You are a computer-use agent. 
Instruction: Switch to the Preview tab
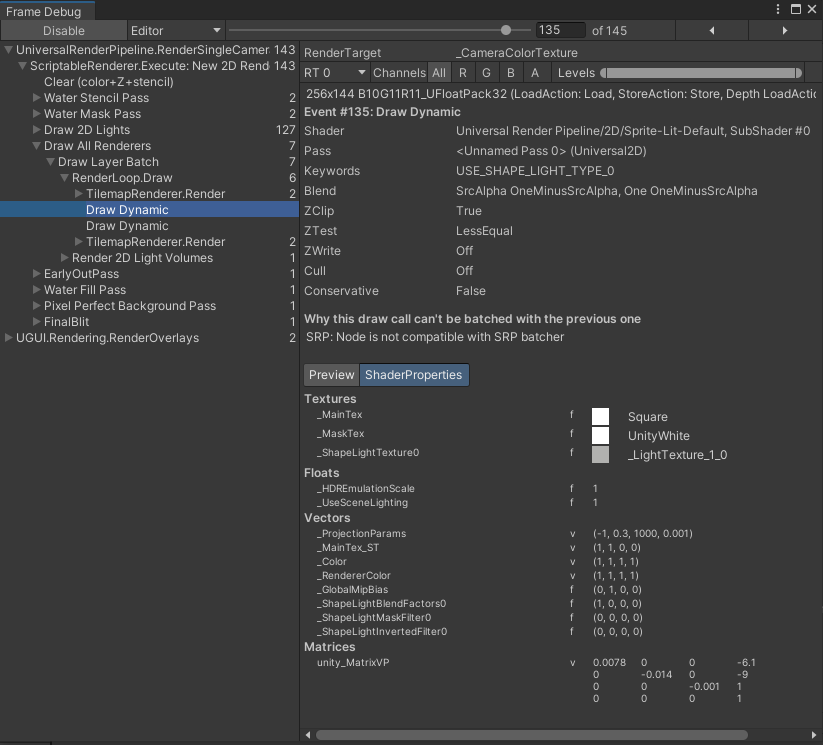click(331, 375)
